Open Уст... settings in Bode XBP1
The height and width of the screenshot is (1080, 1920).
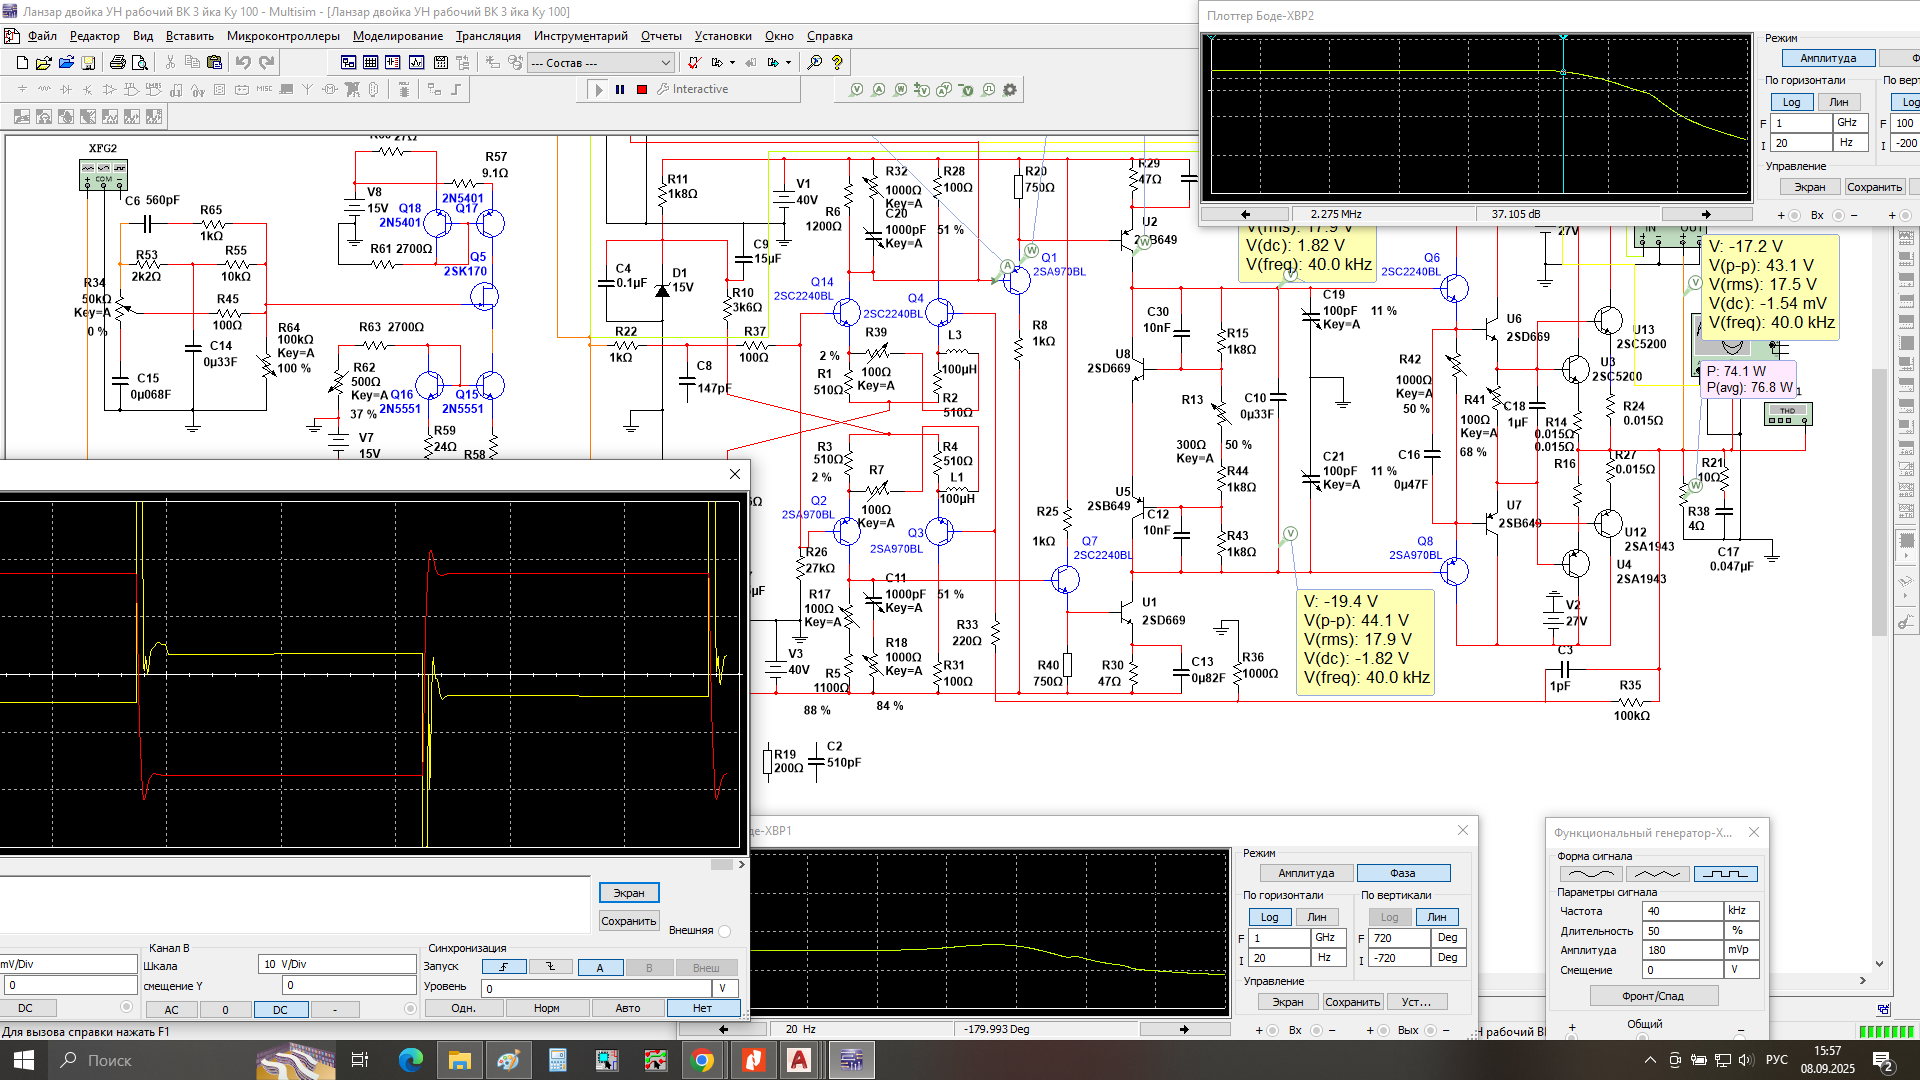coord(1416,1002)
